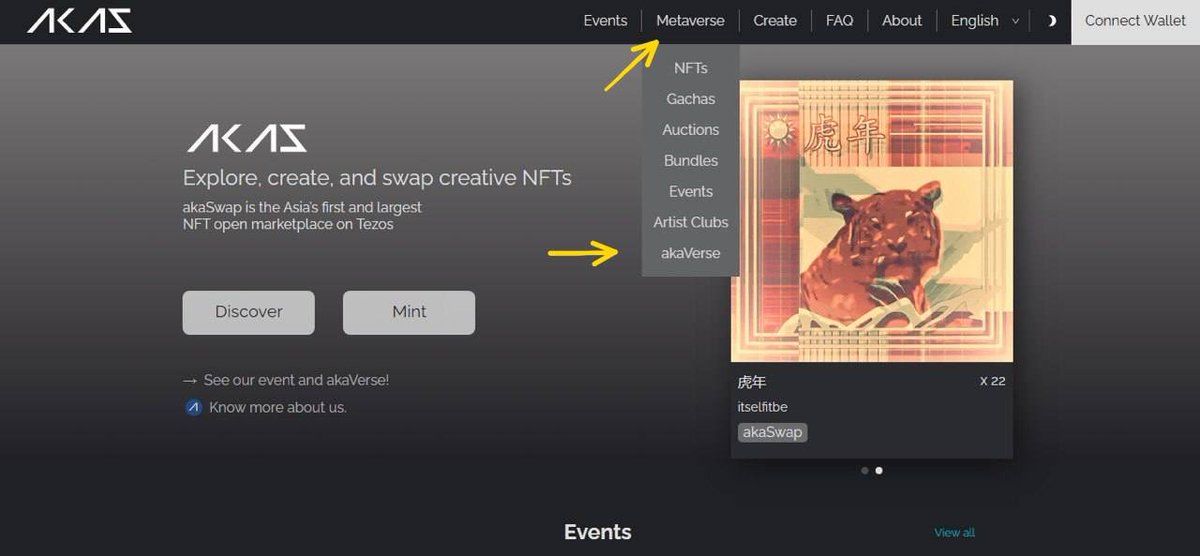Click the akaSwap tag on NFT card

tap(772, 433)
